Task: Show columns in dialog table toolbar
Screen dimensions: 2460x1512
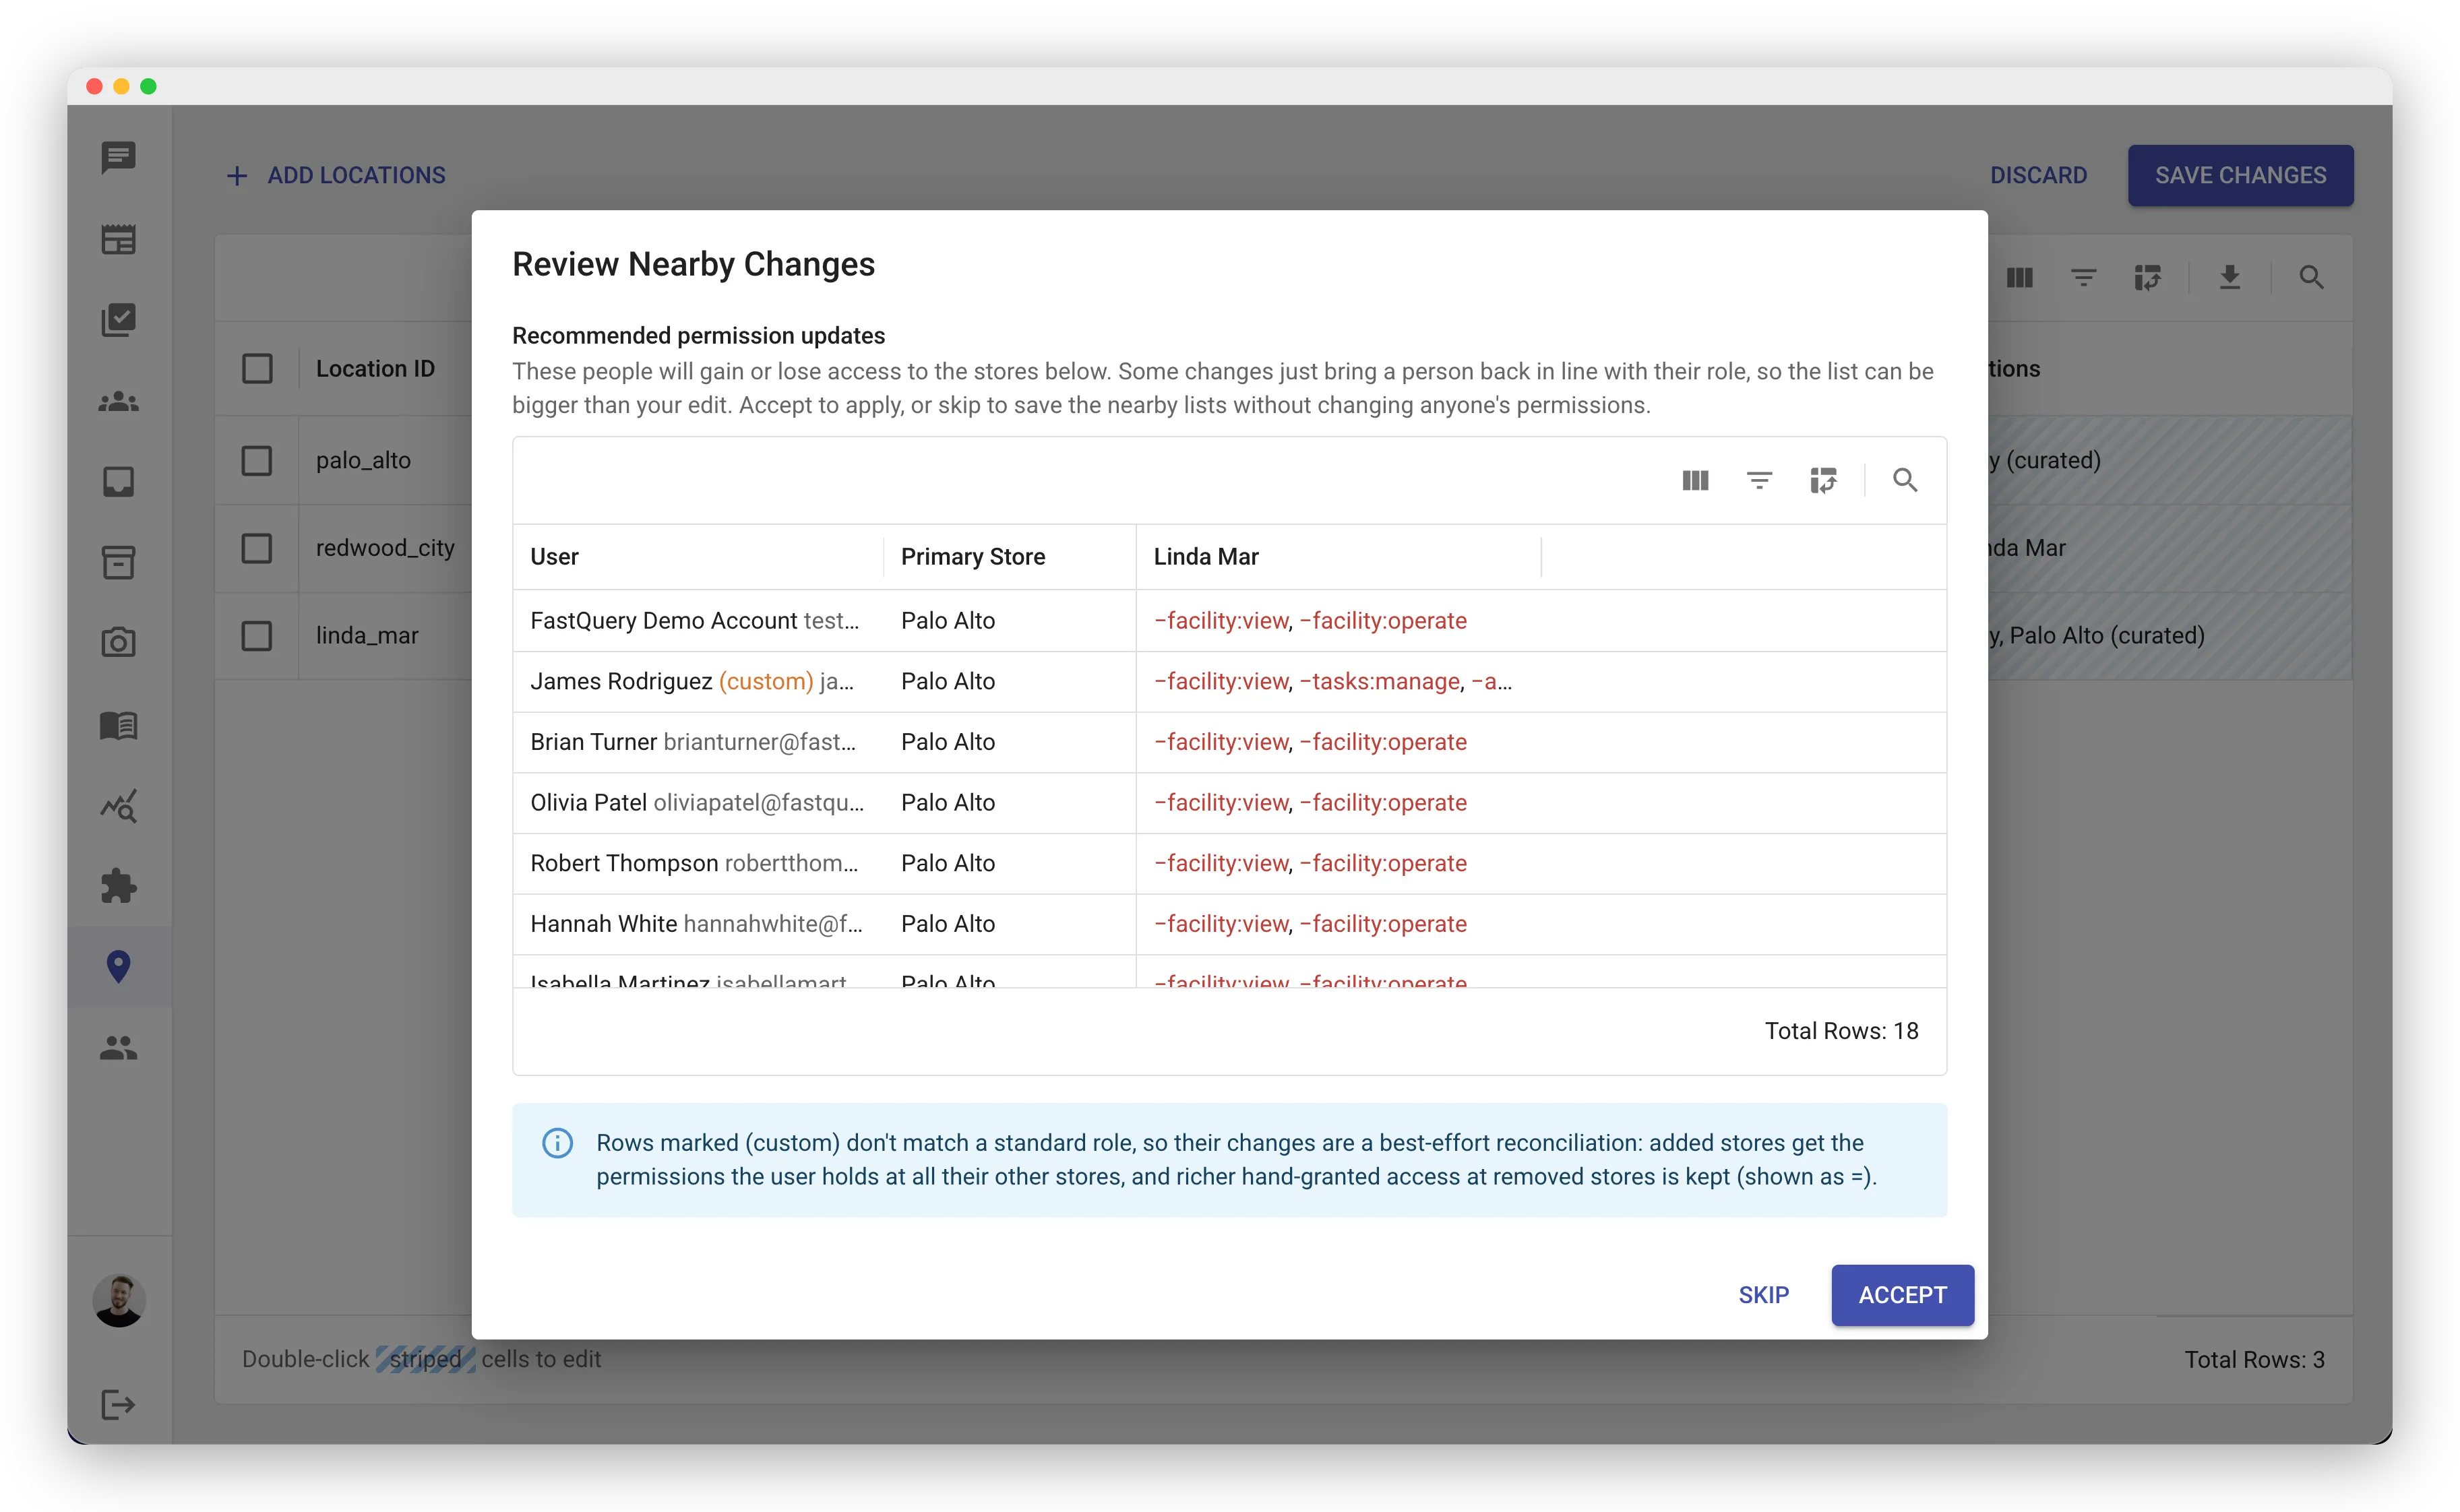Action: 1695,481
